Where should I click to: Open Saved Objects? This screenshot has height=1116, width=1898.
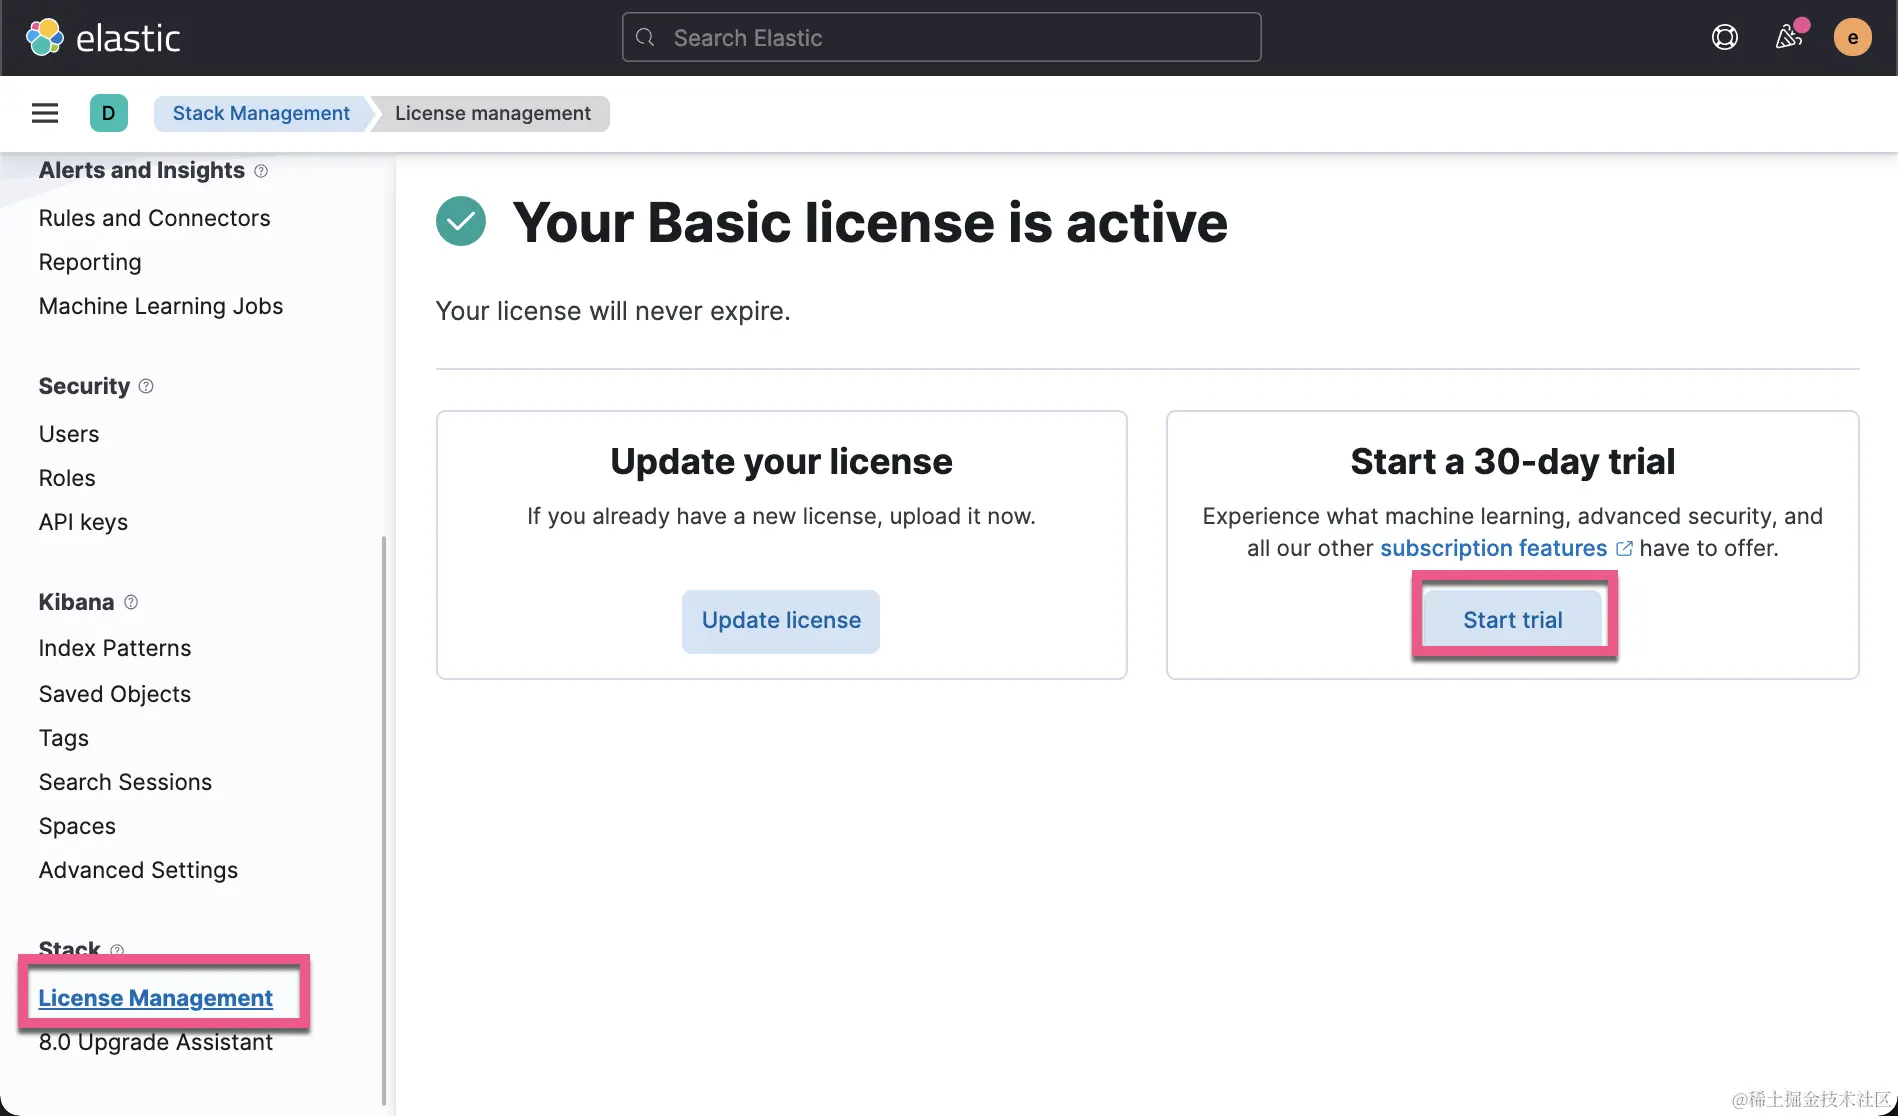pos(115,694)
